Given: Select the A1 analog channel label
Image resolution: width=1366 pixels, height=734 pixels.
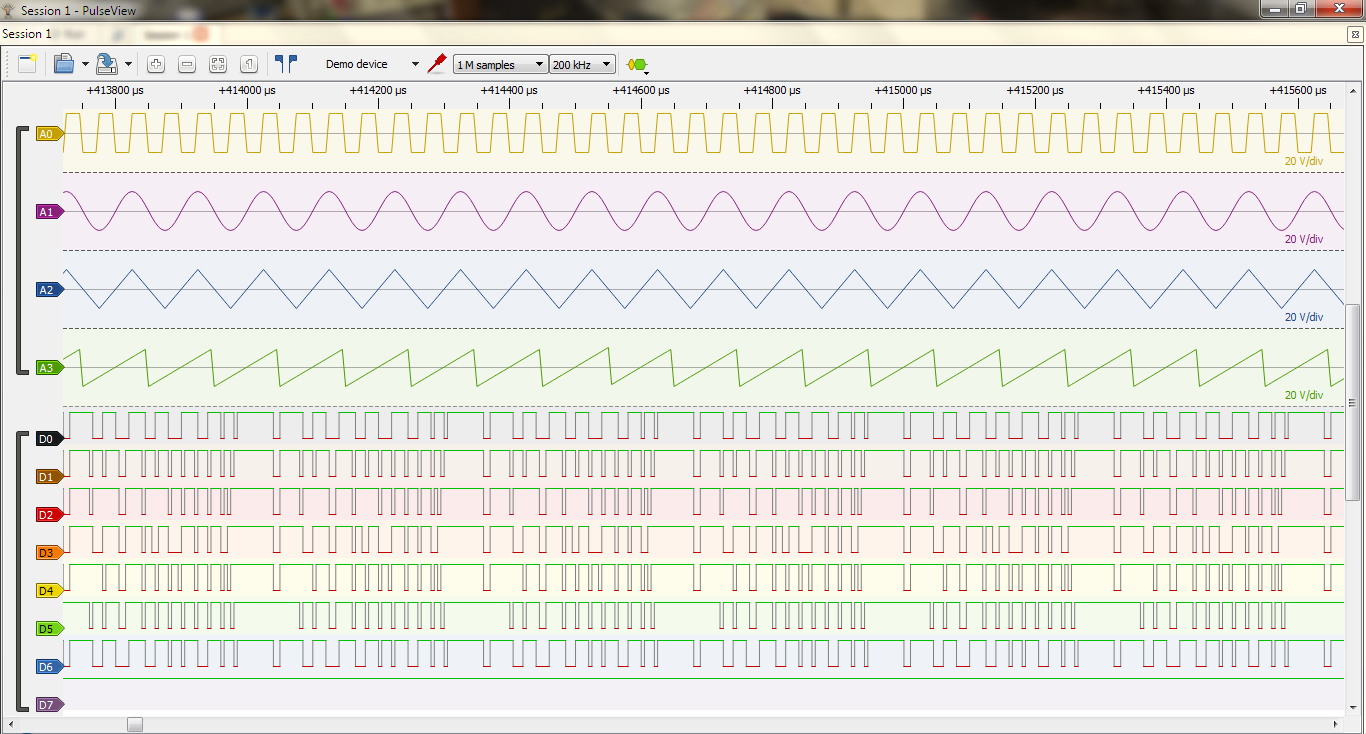Looking at the screenshot, I should [x=49, y=211].
